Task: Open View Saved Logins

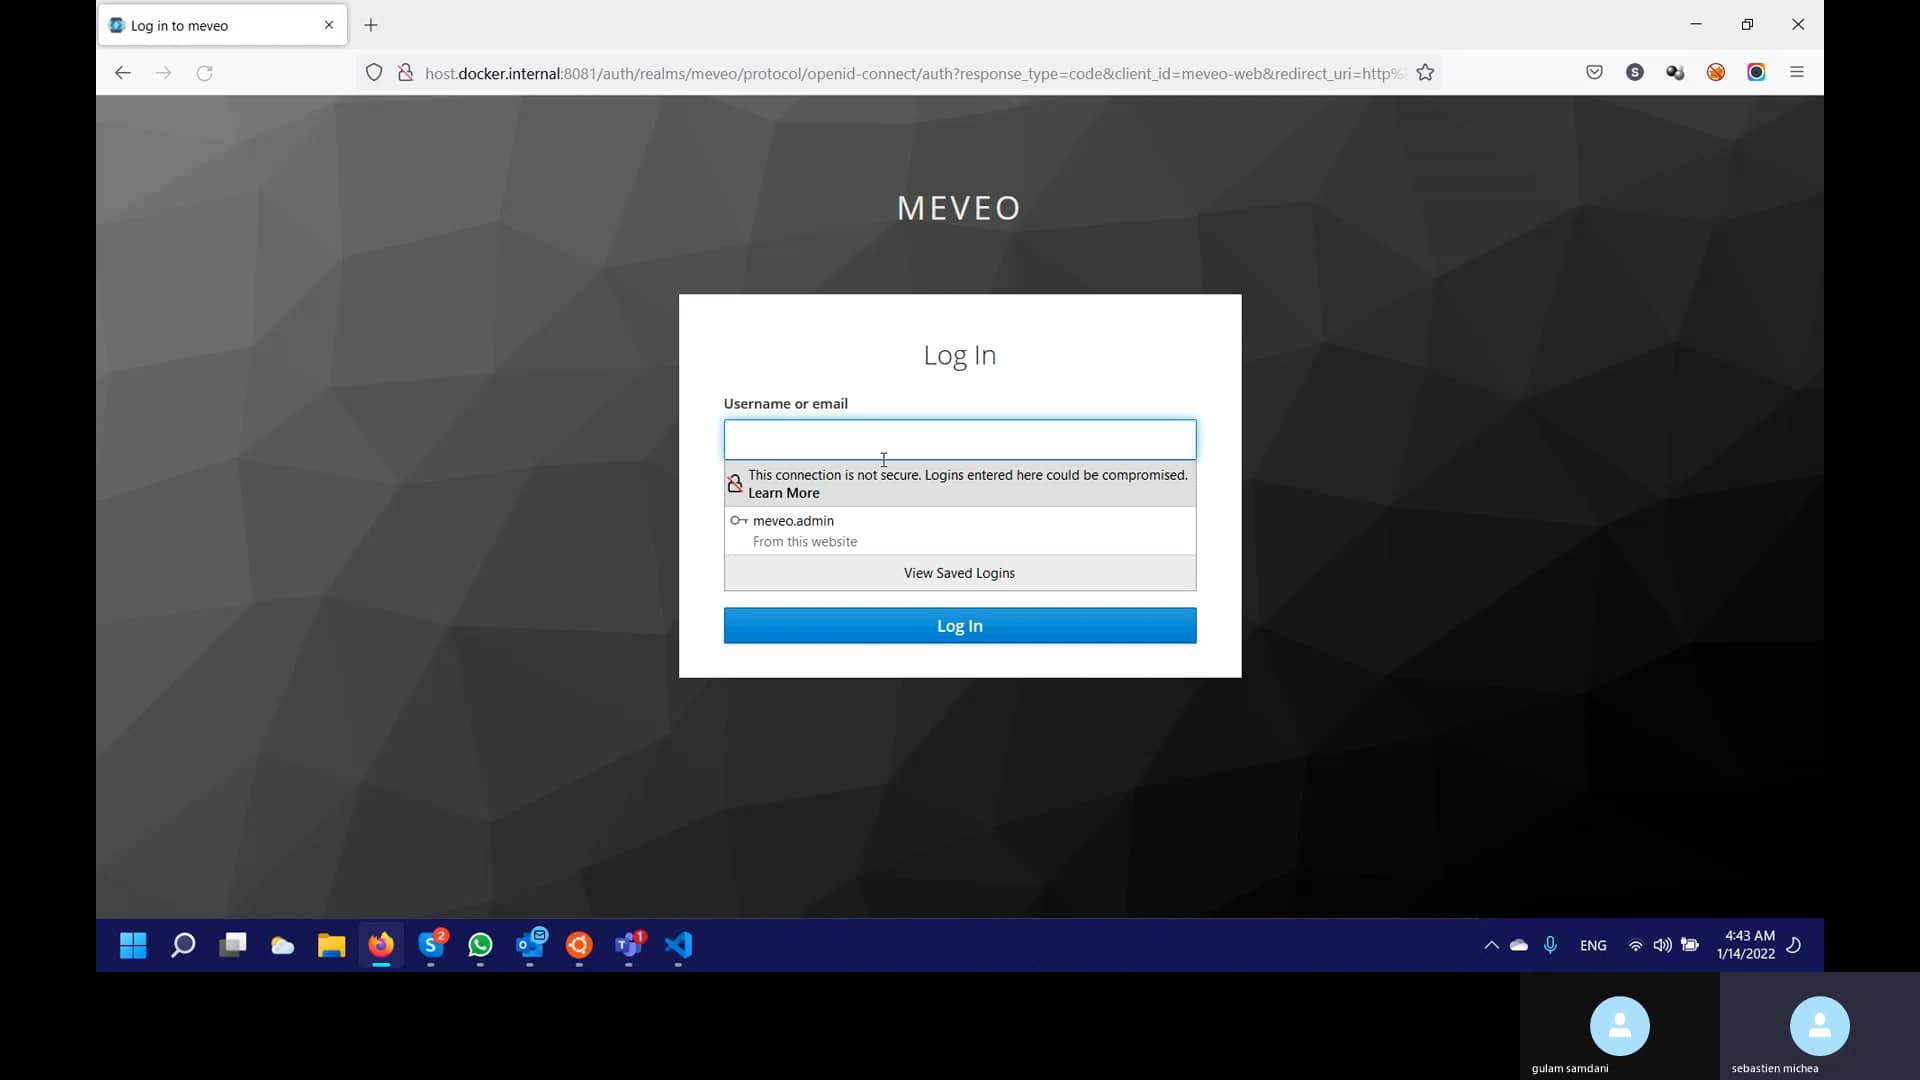Action: (960, 573)
